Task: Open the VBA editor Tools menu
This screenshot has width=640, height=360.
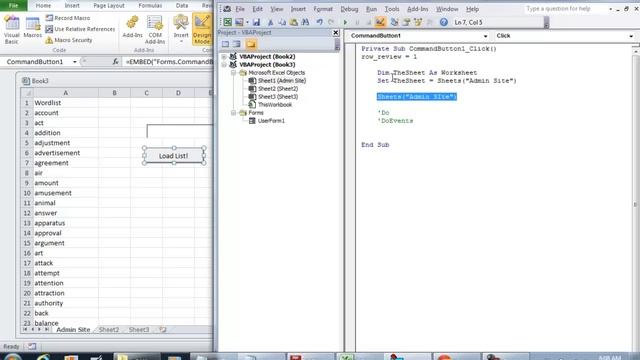Action: tap(392, 9)
